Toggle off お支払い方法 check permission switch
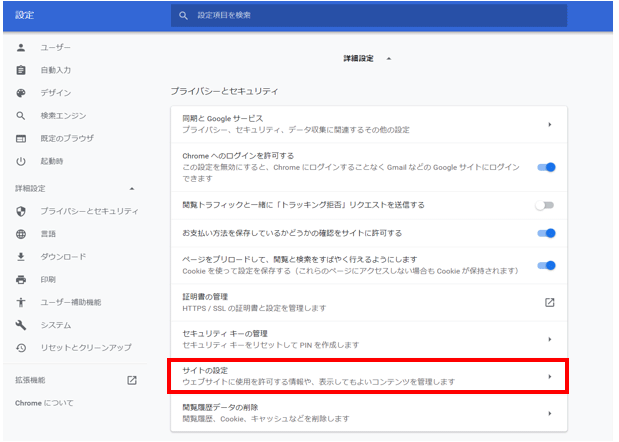The width and height of the screenshot is (619, 442). coord(546,233)
